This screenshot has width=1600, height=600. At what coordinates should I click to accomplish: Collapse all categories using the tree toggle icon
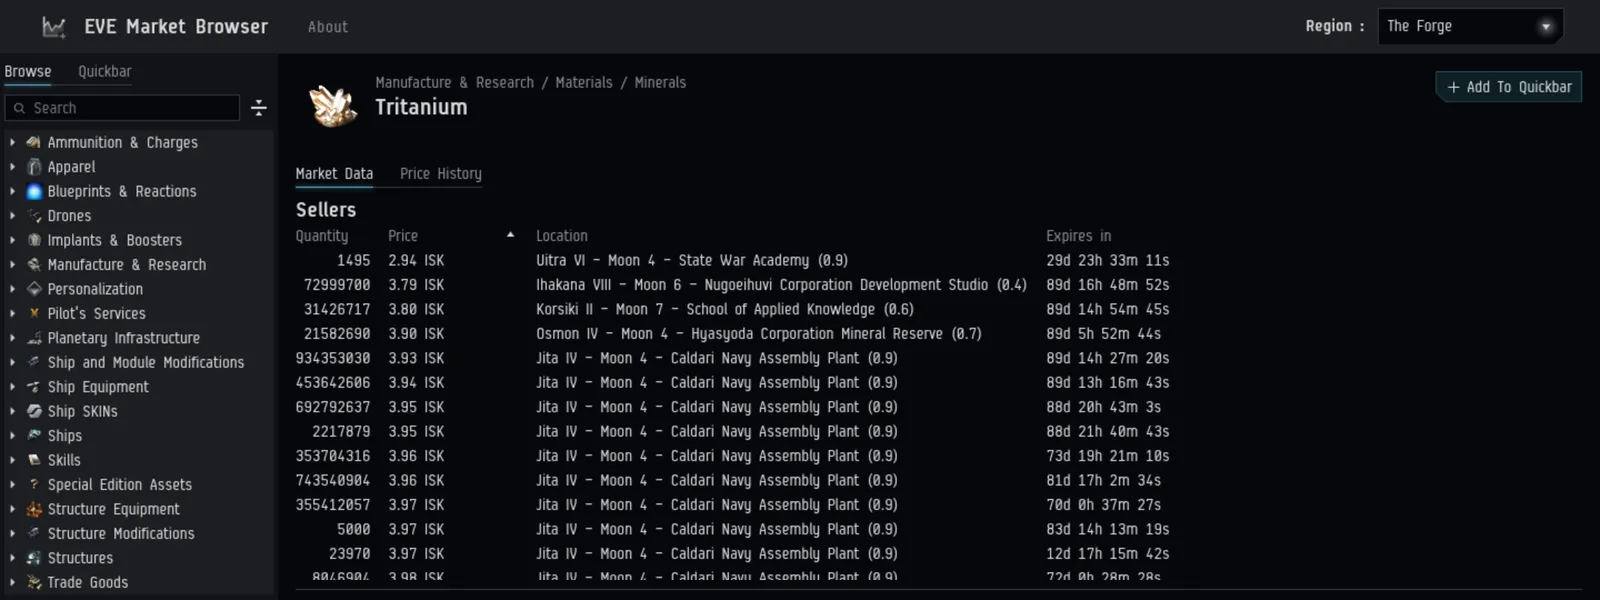[259, 107]
